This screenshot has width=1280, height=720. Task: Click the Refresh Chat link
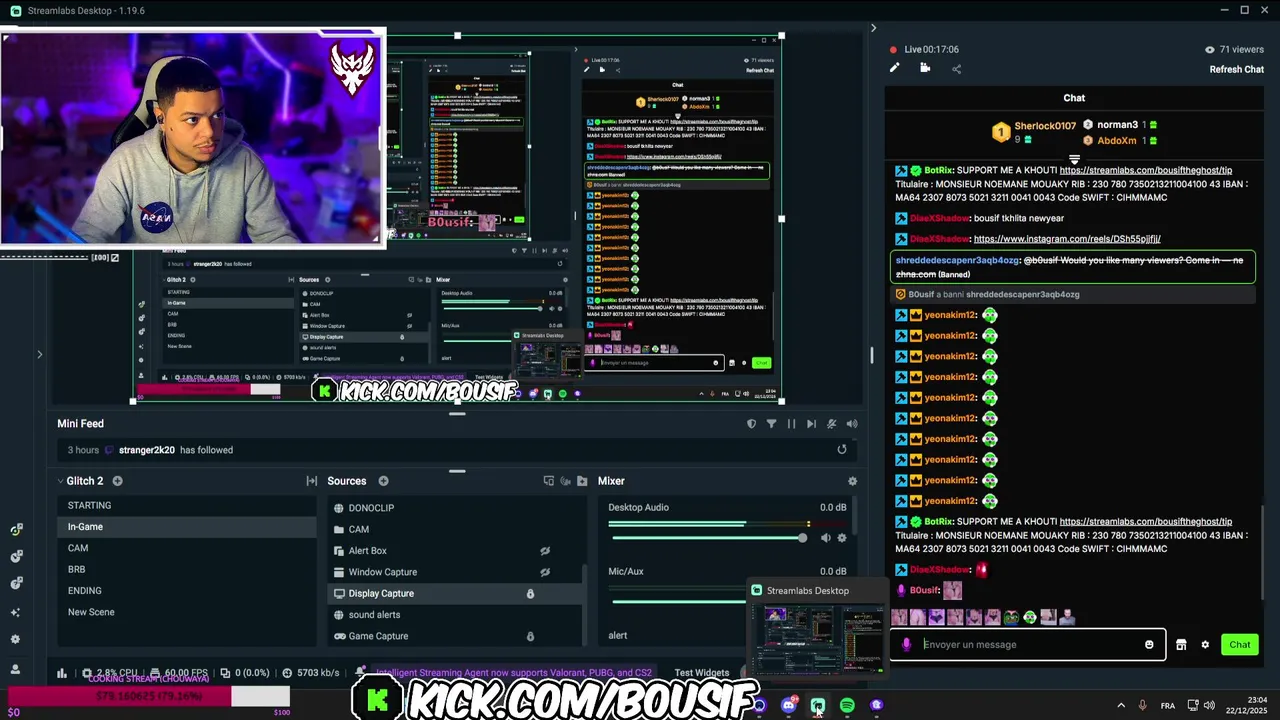(x=1236, y=69)
